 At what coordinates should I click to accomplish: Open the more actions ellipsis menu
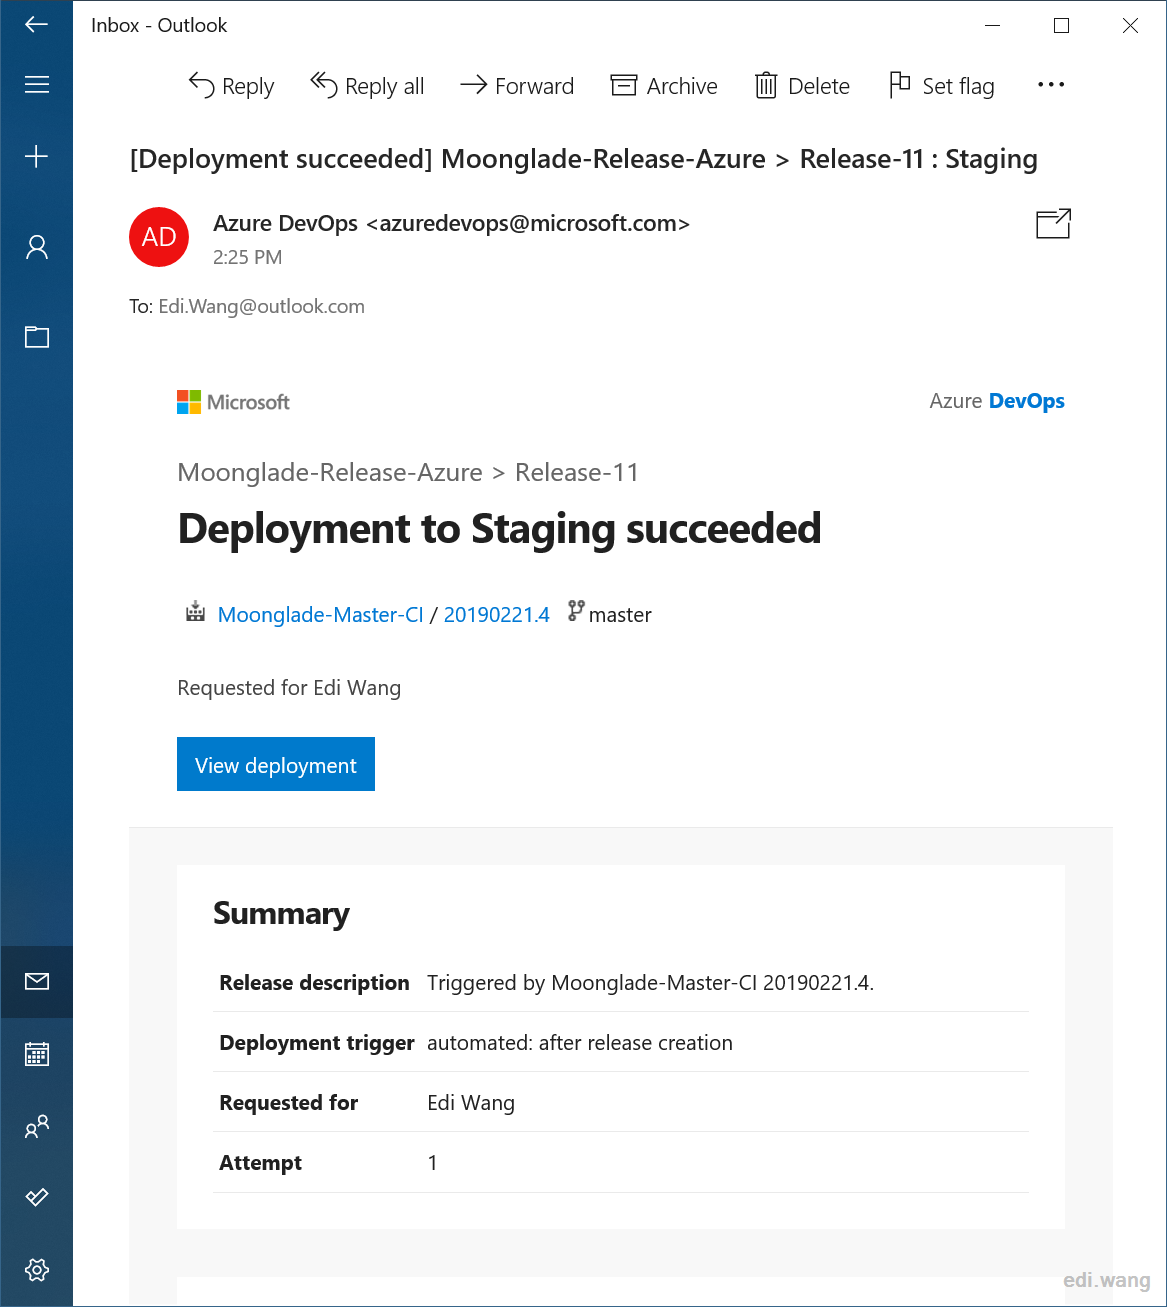(x=1051, y=85)
